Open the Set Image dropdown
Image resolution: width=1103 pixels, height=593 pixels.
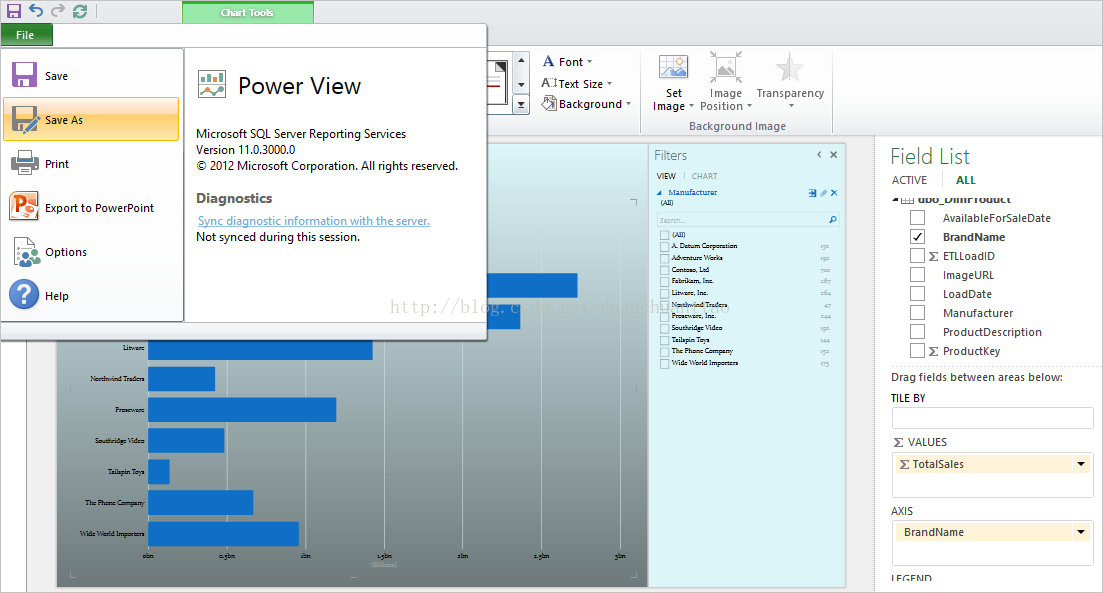691,106
